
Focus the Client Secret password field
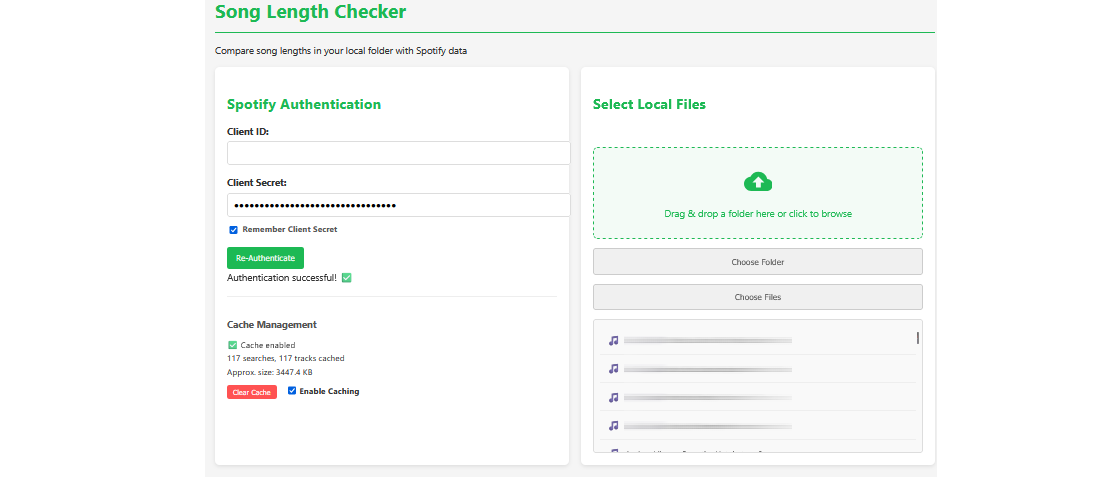pyautogui.click(x=399, y=205)
